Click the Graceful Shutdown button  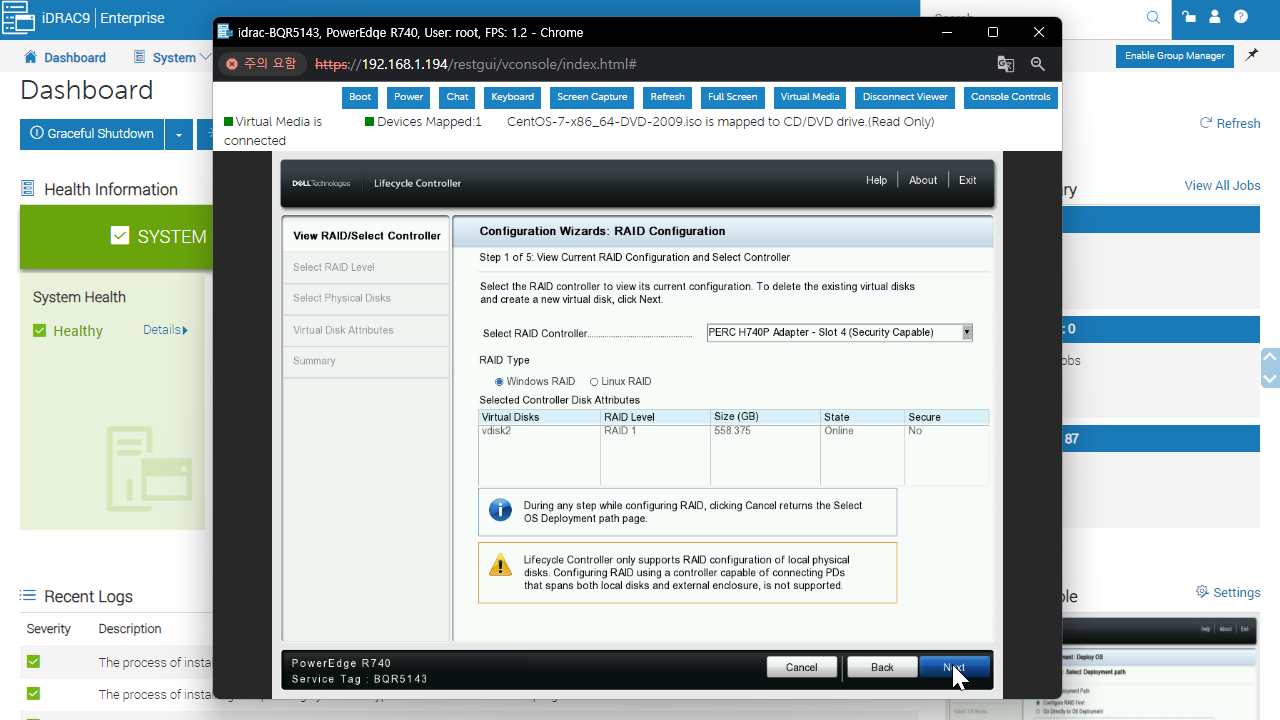[92, 134]
